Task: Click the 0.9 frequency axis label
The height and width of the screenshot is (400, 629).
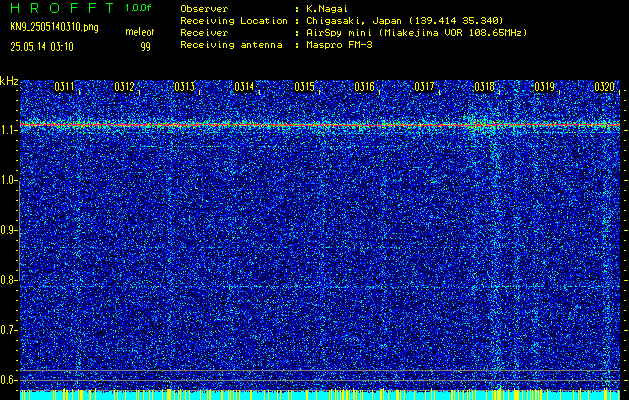Action: click(x=9, y=230)
